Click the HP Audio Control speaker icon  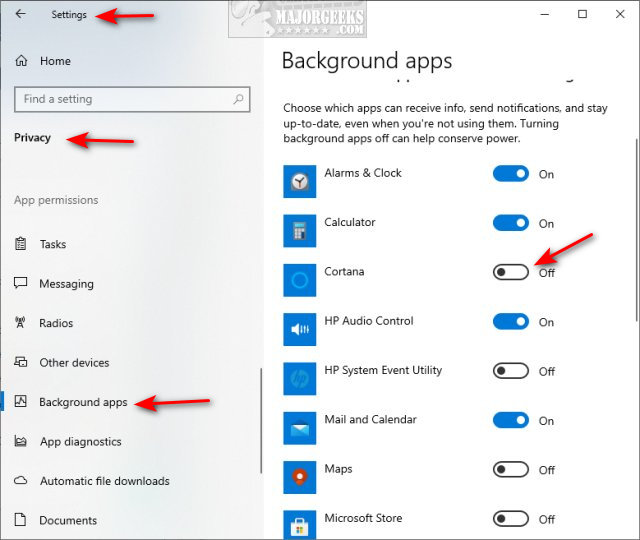tap(300, 329)
